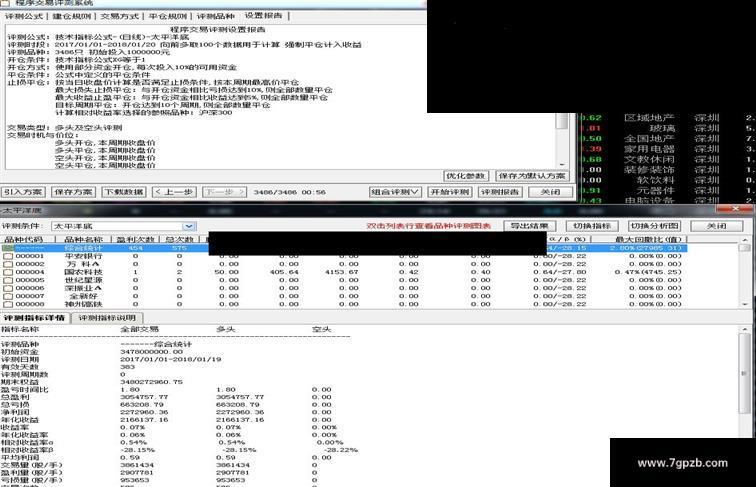Screen dimensions: 756x487
Task: Sort by the 盈利次数 column header
Action: point(135,240)
